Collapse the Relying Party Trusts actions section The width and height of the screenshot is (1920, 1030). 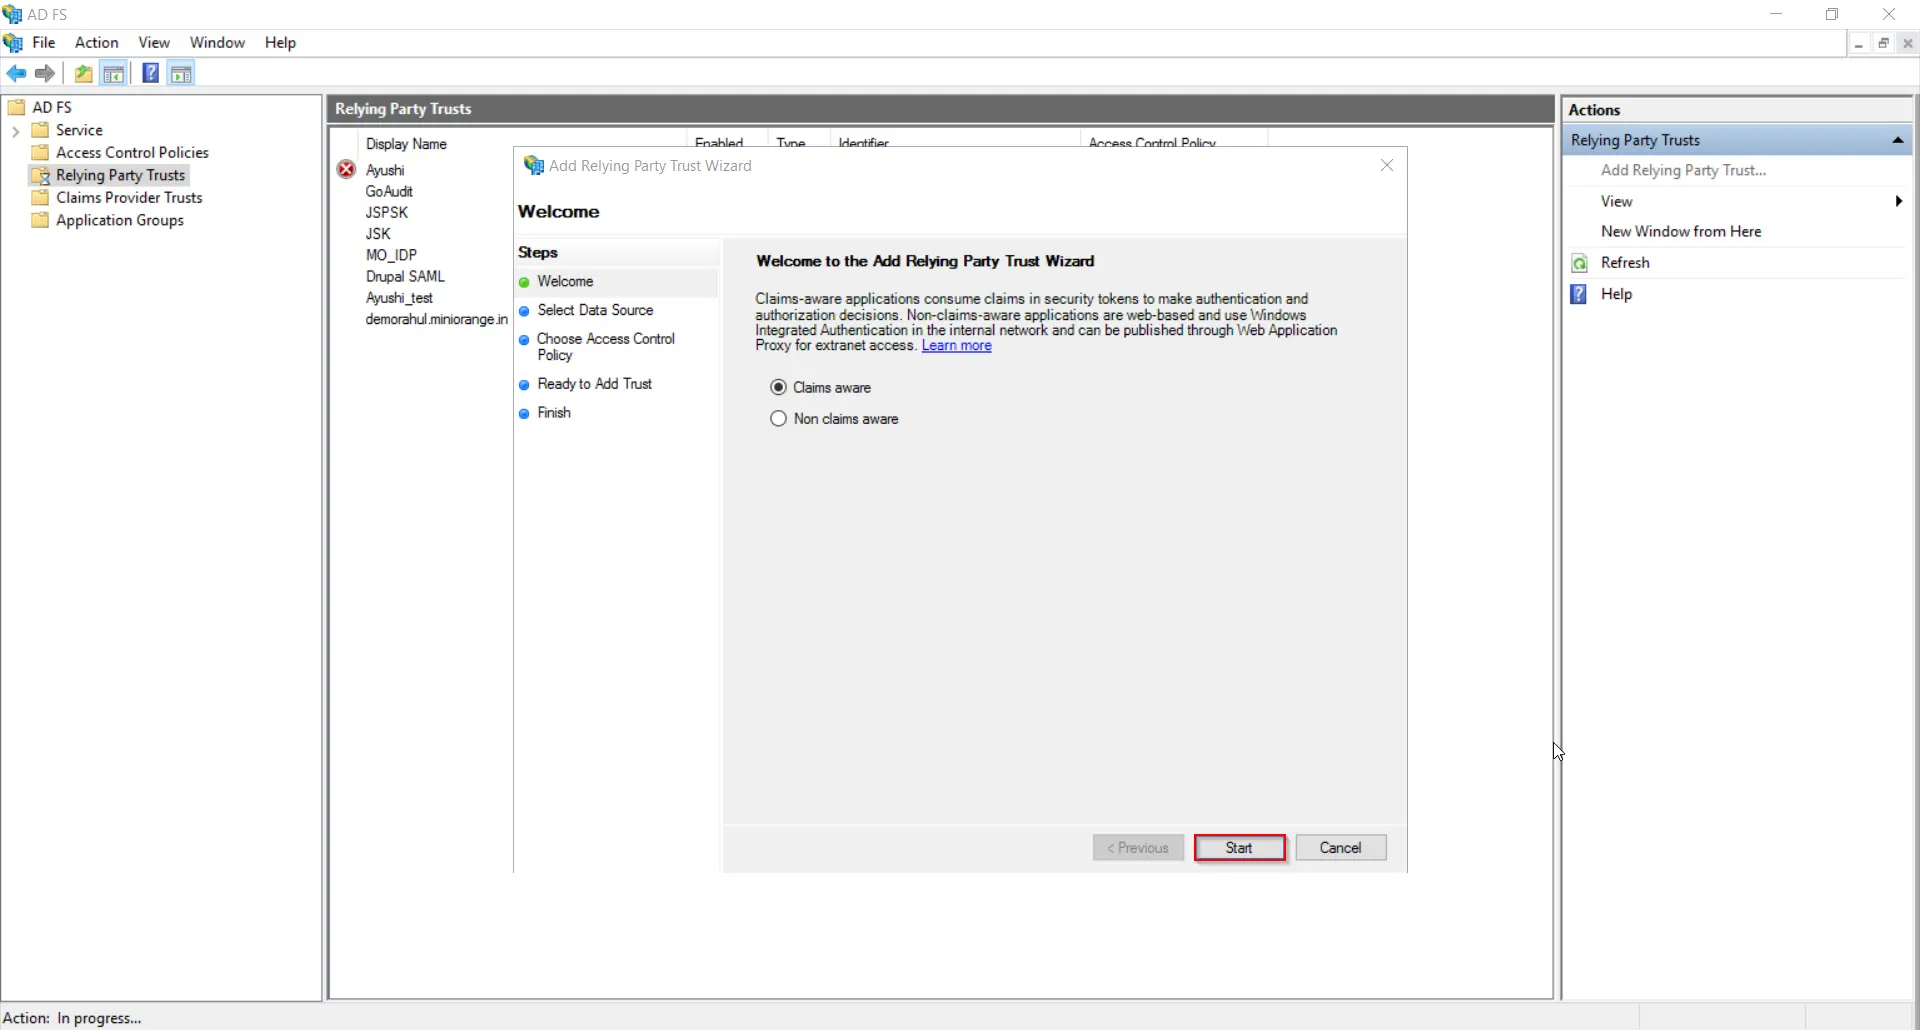pos(1897,140)
